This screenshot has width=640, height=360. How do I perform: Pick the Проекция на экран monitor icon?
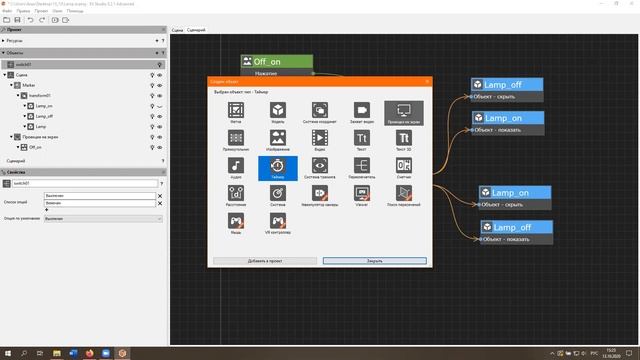(404, 113)
